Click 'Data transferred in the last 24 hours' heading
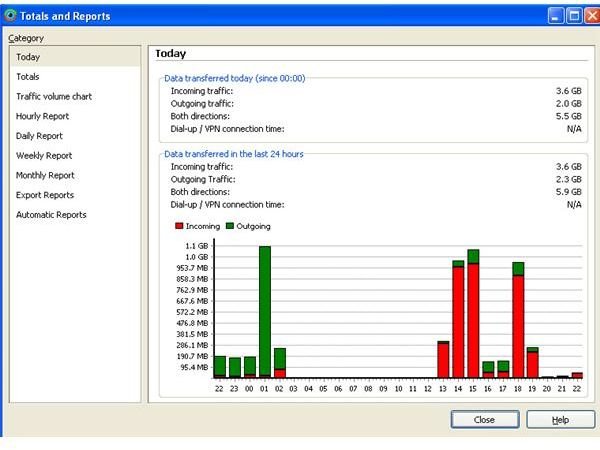This screenshot has width=600, height=450. 234,154
